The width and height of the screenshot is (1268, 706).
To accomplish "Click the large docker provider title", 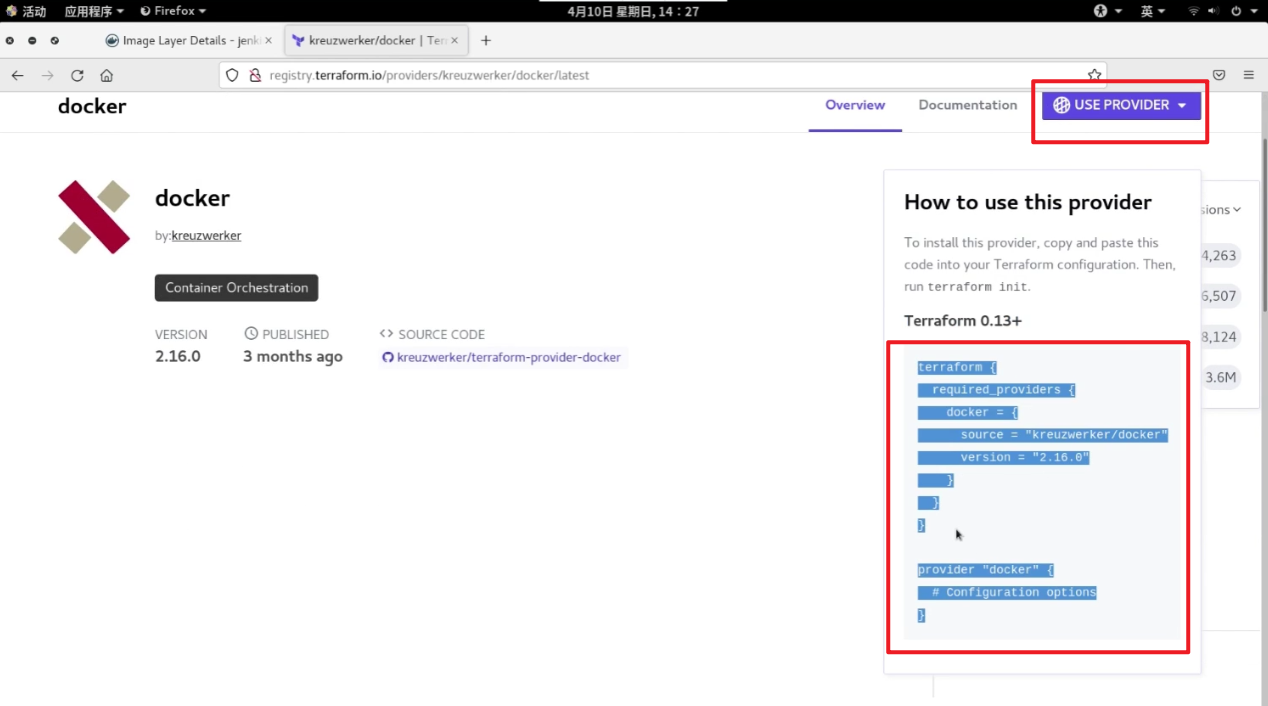I will [192, 198].
